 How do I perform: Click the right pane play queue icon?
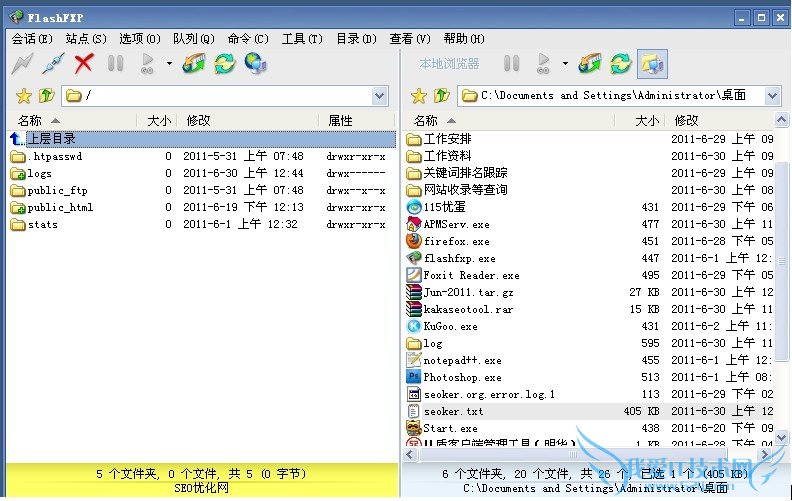[x=543, y=64]
